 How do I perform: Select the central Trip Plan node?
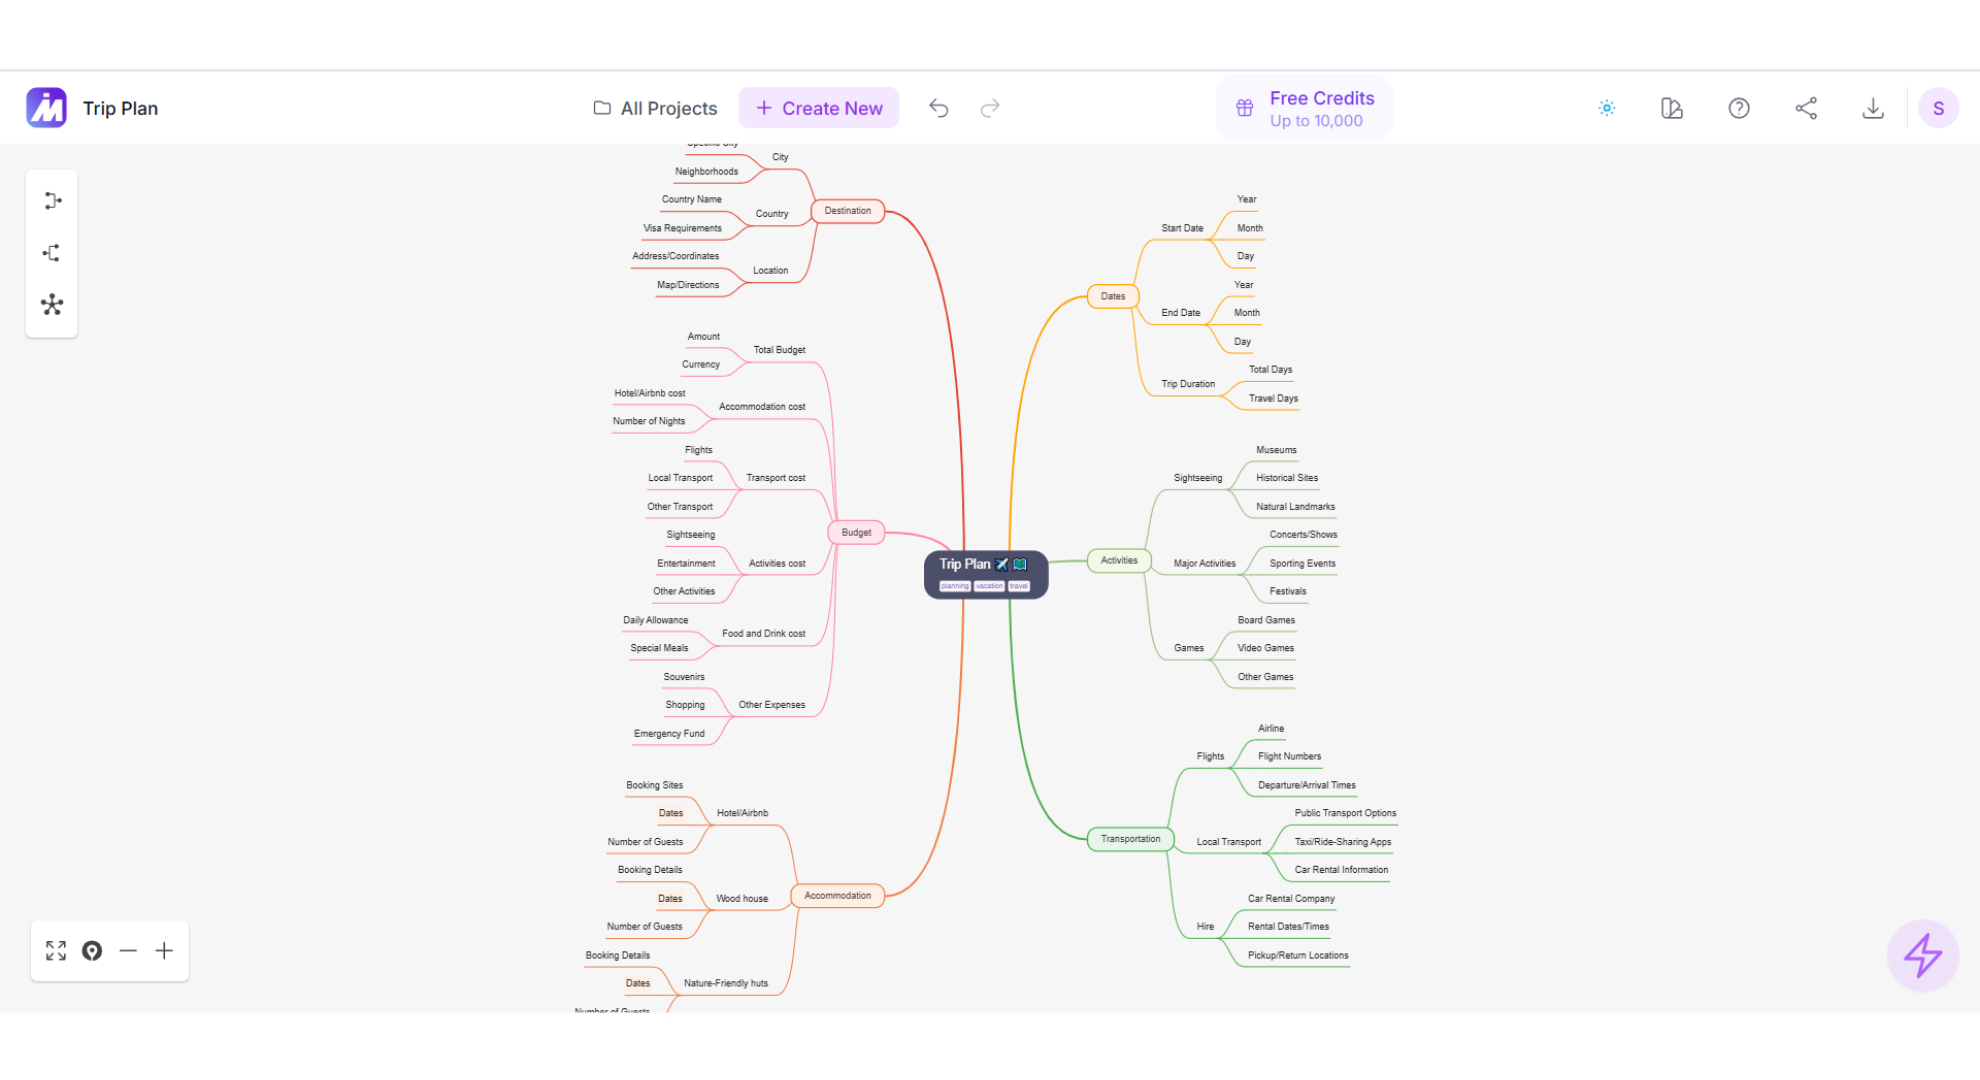[986, 574]
